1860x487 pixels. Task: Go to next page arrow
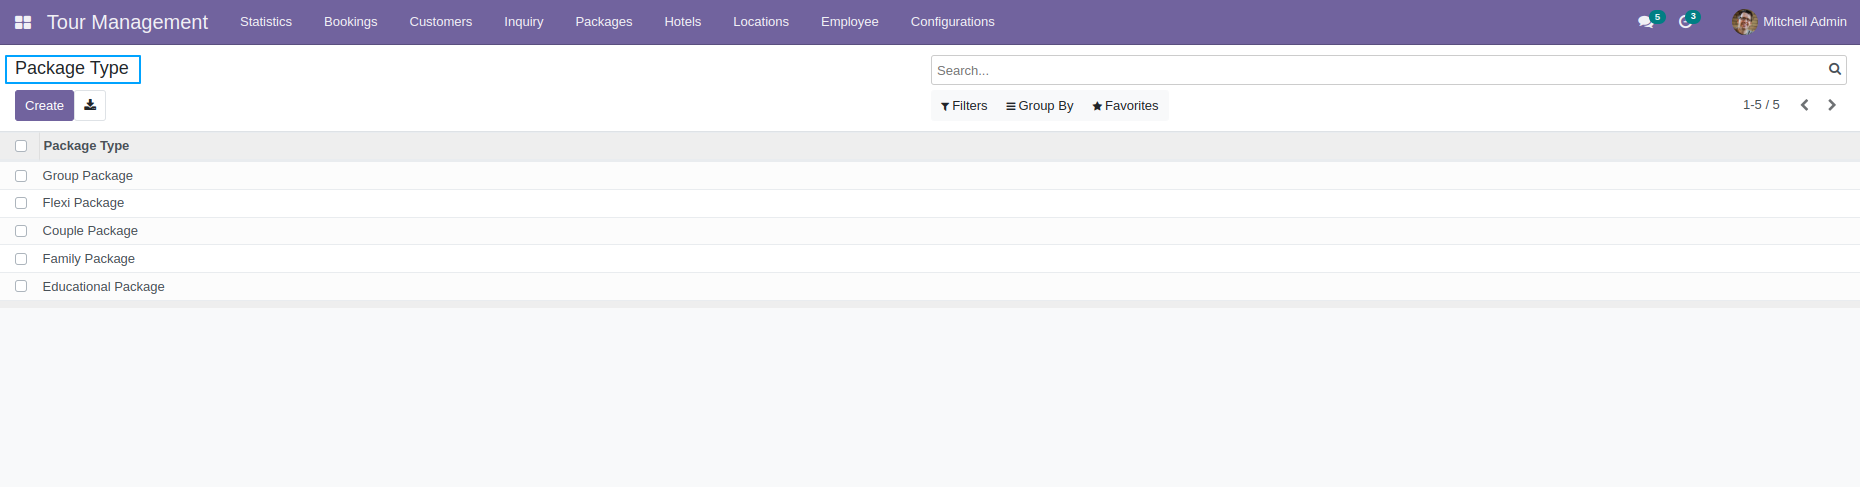point(1832,105)
